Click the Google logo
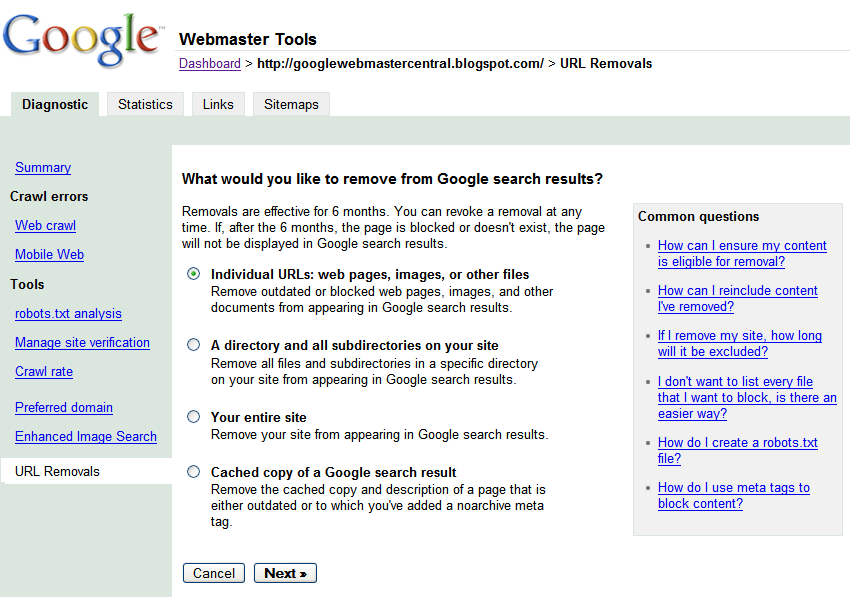 (x=82, y=38)
